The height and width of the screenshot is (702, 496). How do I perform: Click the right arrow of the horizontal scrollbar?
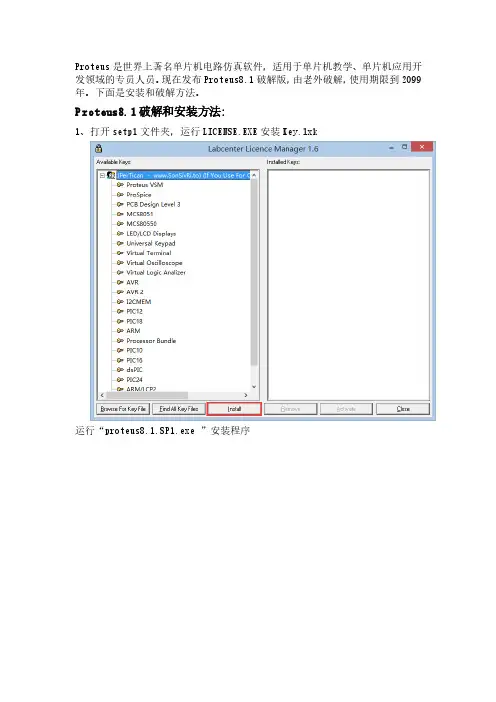click(246, 395)
